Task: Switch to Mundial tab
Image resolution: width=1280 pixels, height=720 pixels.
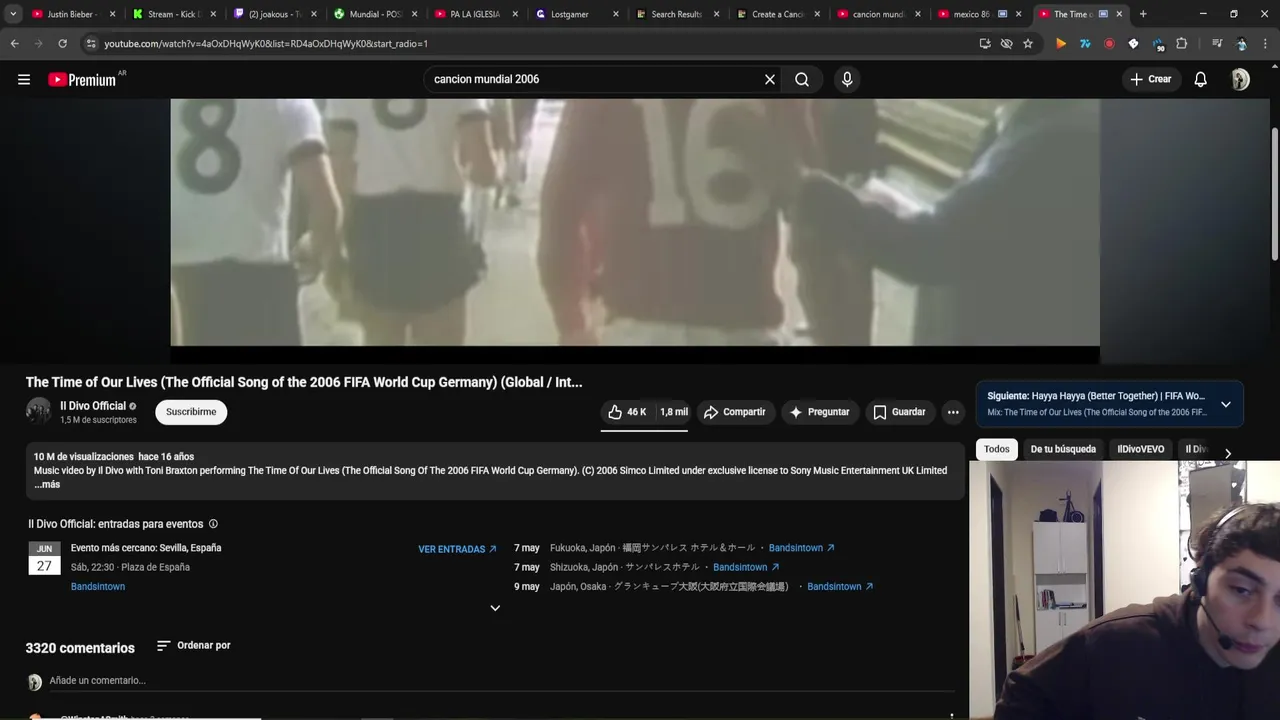Action: pyautogui.click(x=375, y=14)
